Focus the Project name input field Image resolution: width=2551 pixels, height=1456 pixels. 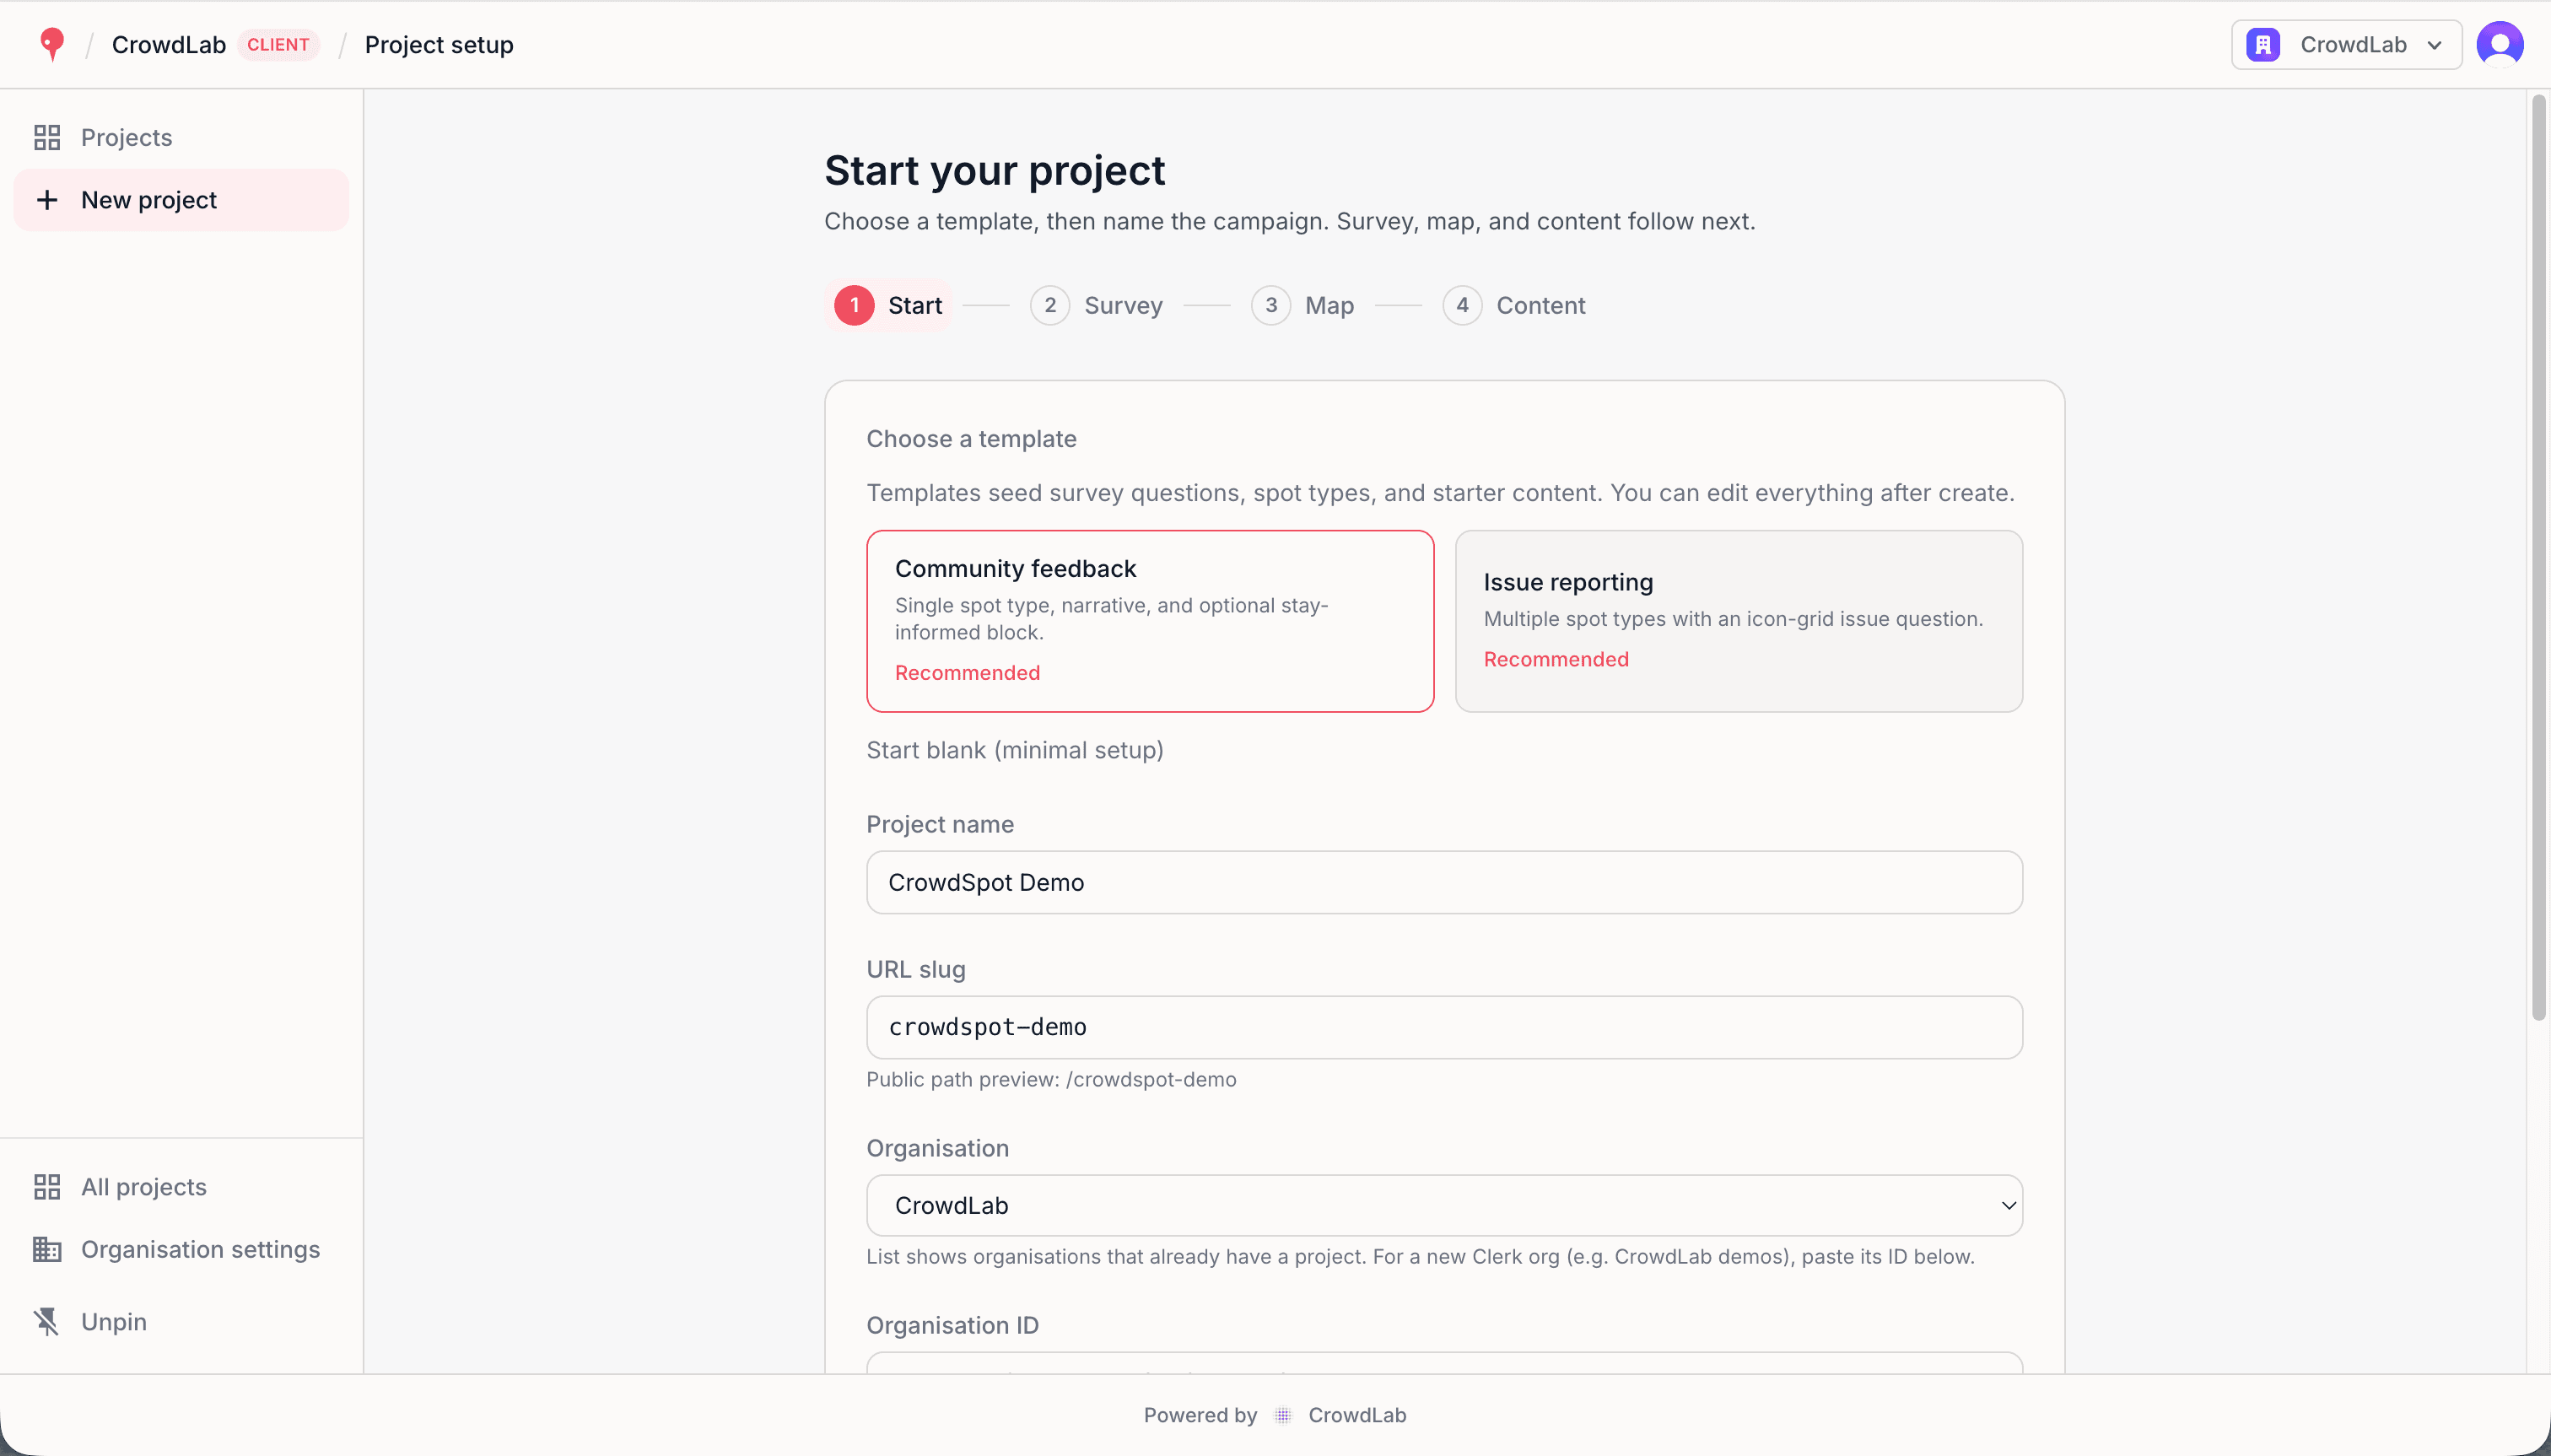pyautogui.click(x=1444, y=882)
